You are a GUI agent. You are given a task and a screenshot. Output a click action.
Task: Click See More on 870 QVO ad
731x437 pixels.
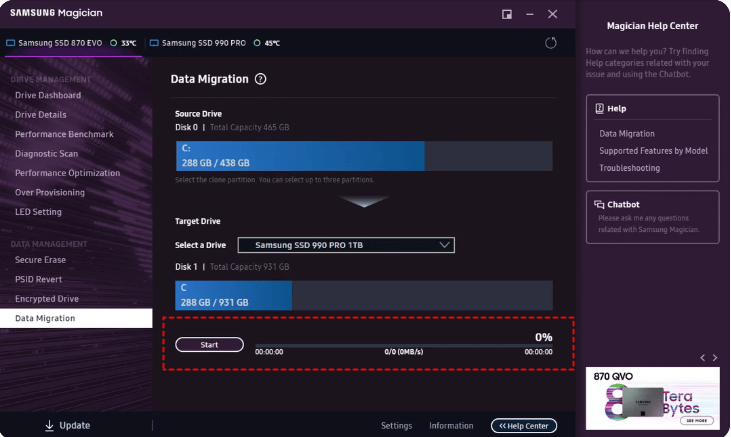[697, 421]
